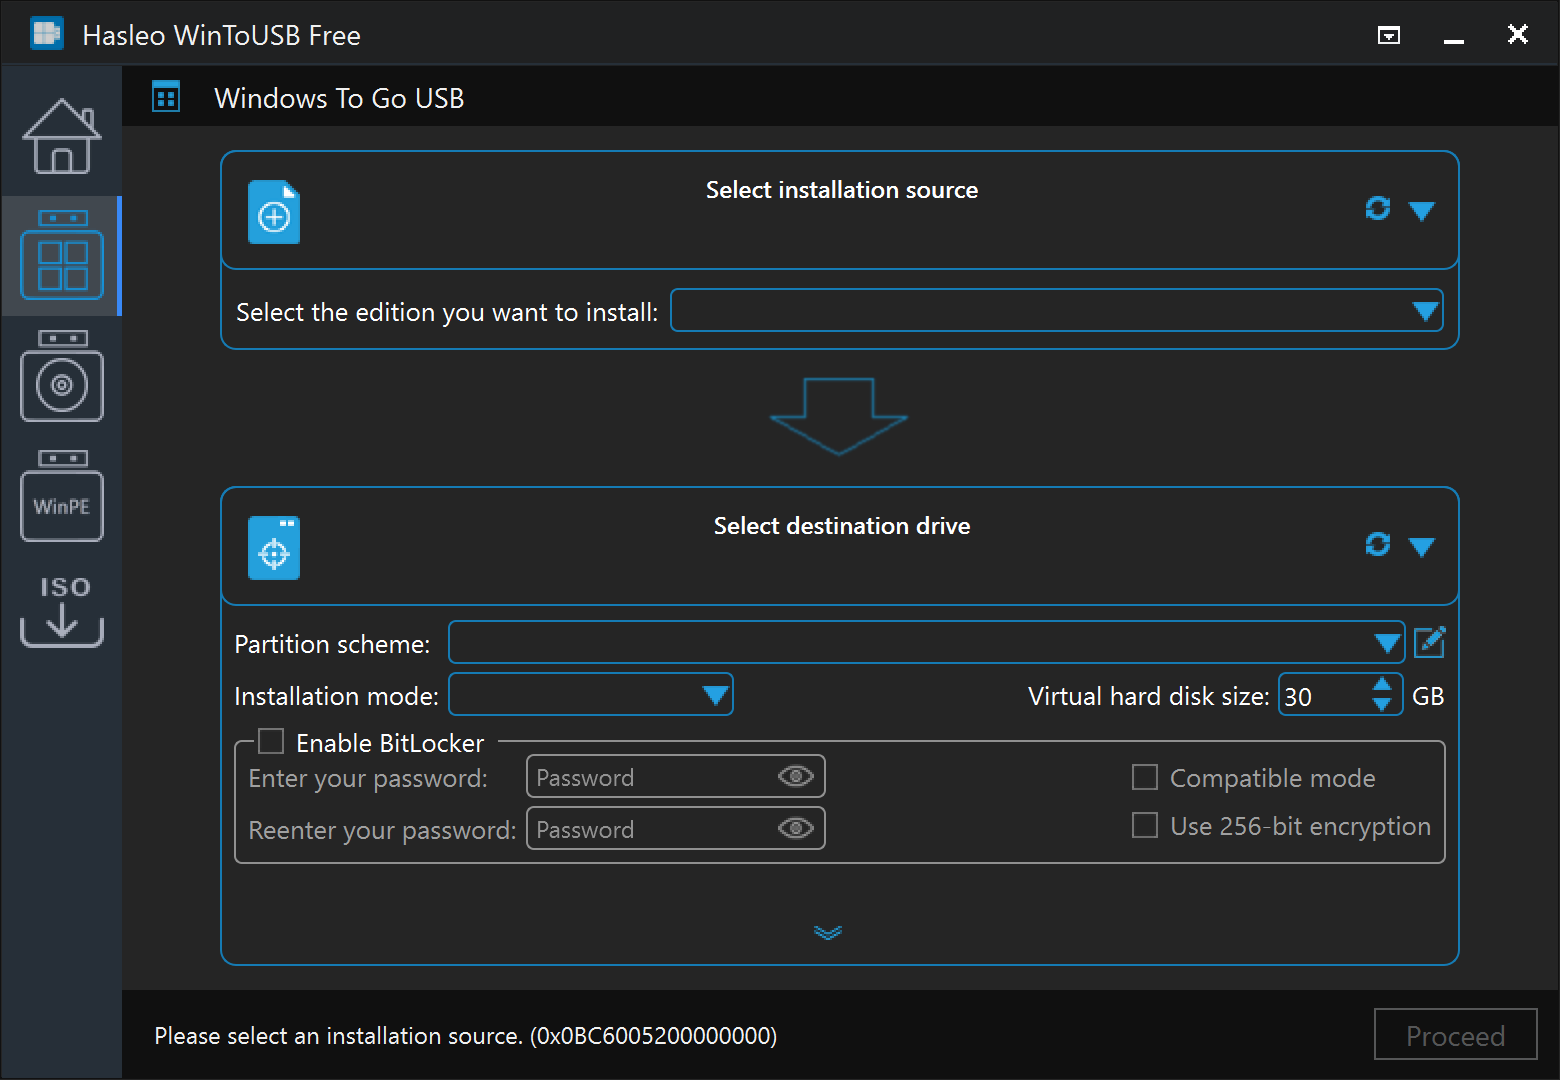Go to the Home sidebar icon
This screenshot has height=1080, width=1560.
pyautogui.click(x=62, y=136)
